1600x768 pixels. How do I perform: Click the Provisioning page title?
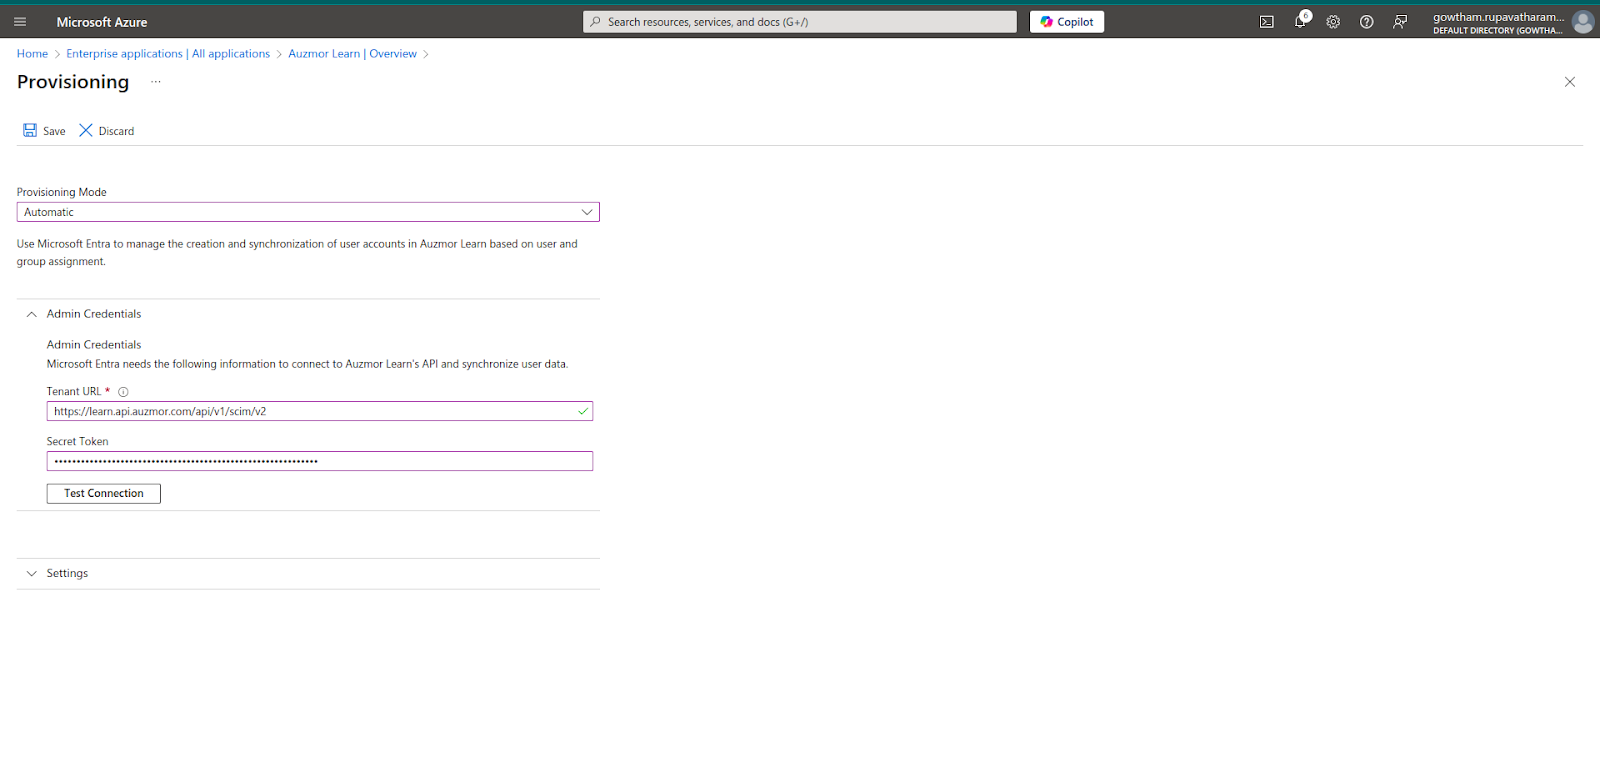click(73, 82)
